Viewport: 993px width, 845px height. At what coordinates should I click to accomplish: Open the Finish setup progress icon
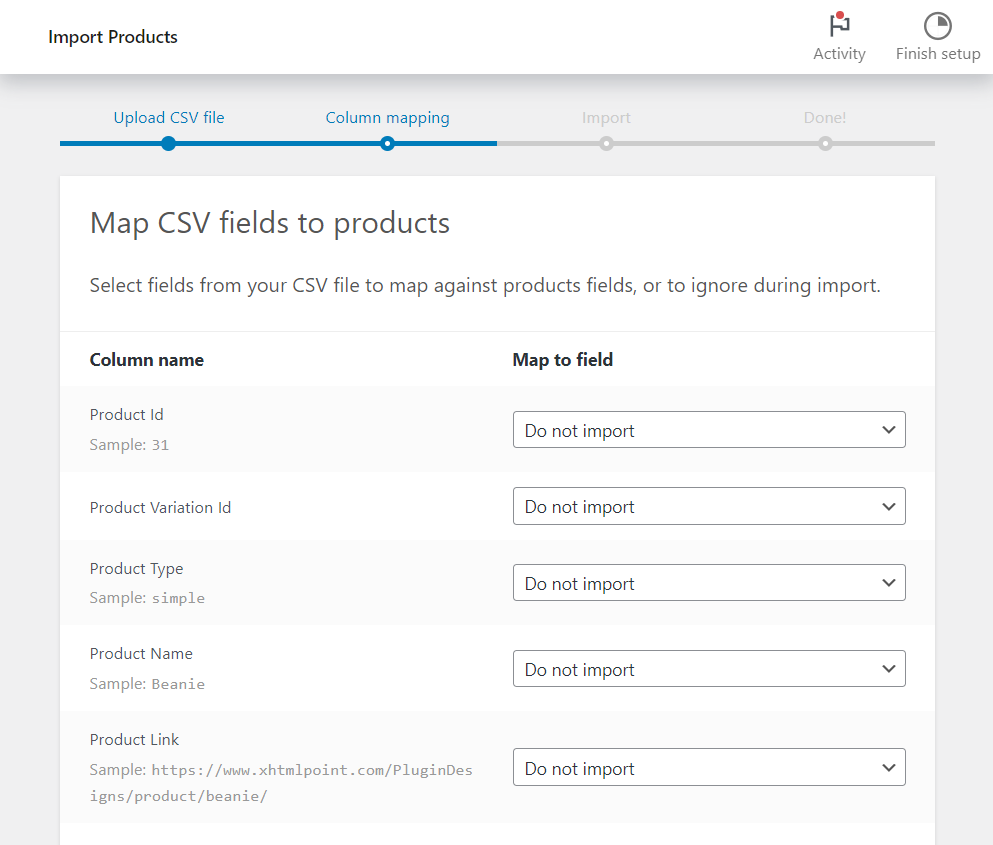(937, 26)
